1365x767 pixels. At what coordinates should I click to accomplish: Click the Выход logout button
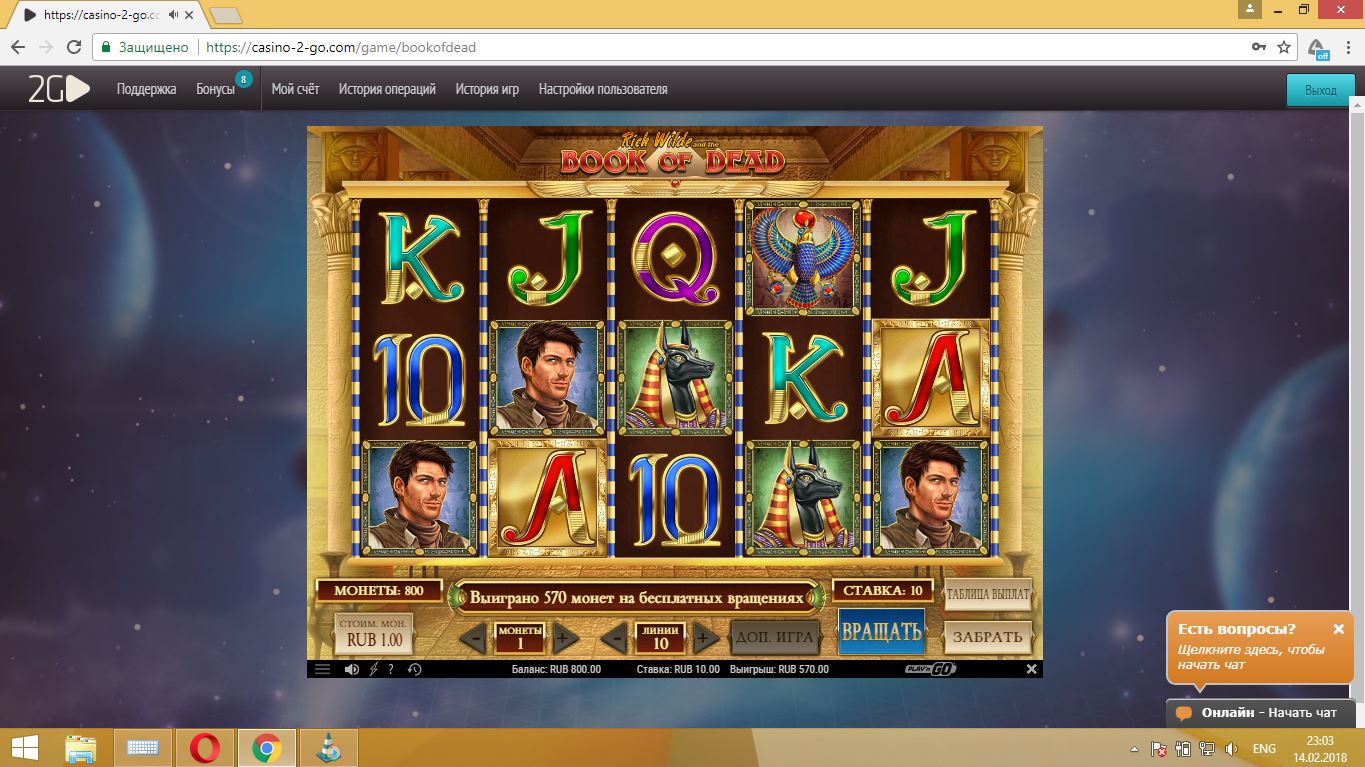pyautogui.click(x=1320, y=90)
